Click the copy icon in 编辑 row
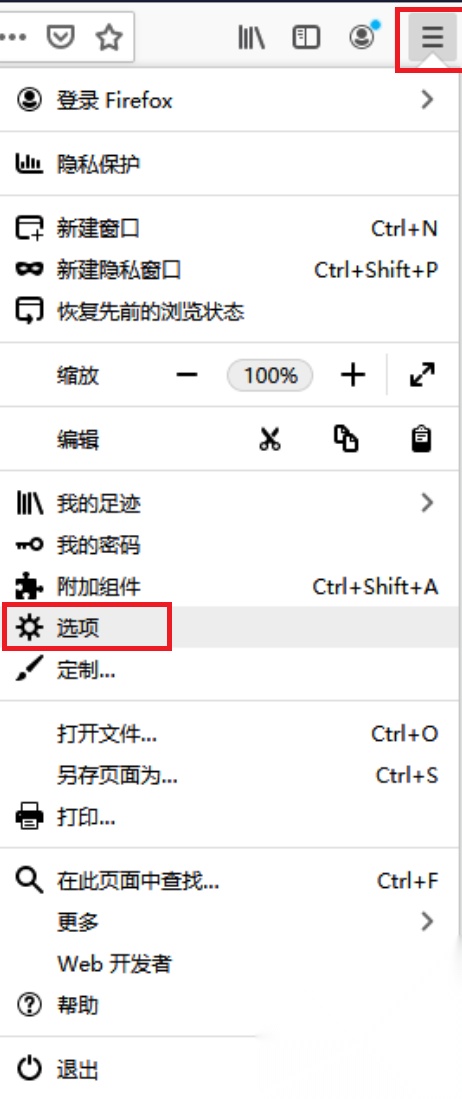This screenshot has height=1099, width=462. [x=346, y=439]
